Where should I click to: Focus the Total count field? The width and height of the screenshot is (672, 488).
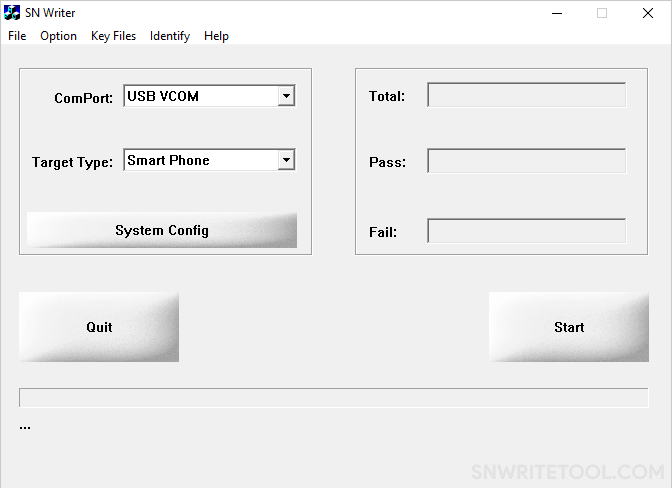click(526, 95)
